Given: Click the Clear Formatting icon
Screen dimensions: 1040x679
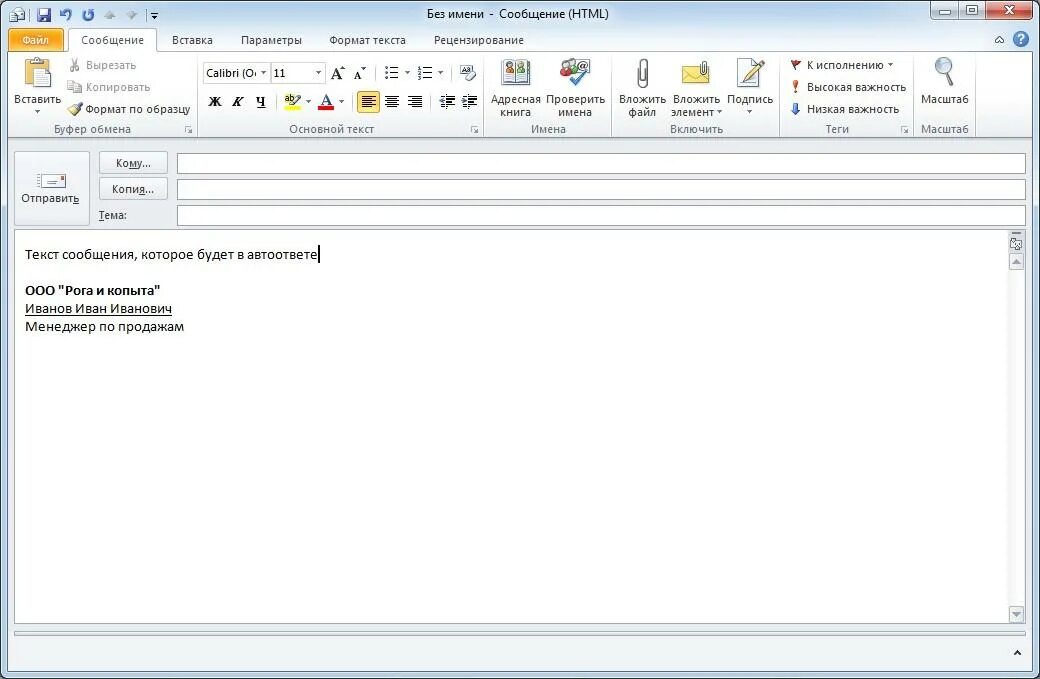Looking at the screenshot, I should pos(468,73).
